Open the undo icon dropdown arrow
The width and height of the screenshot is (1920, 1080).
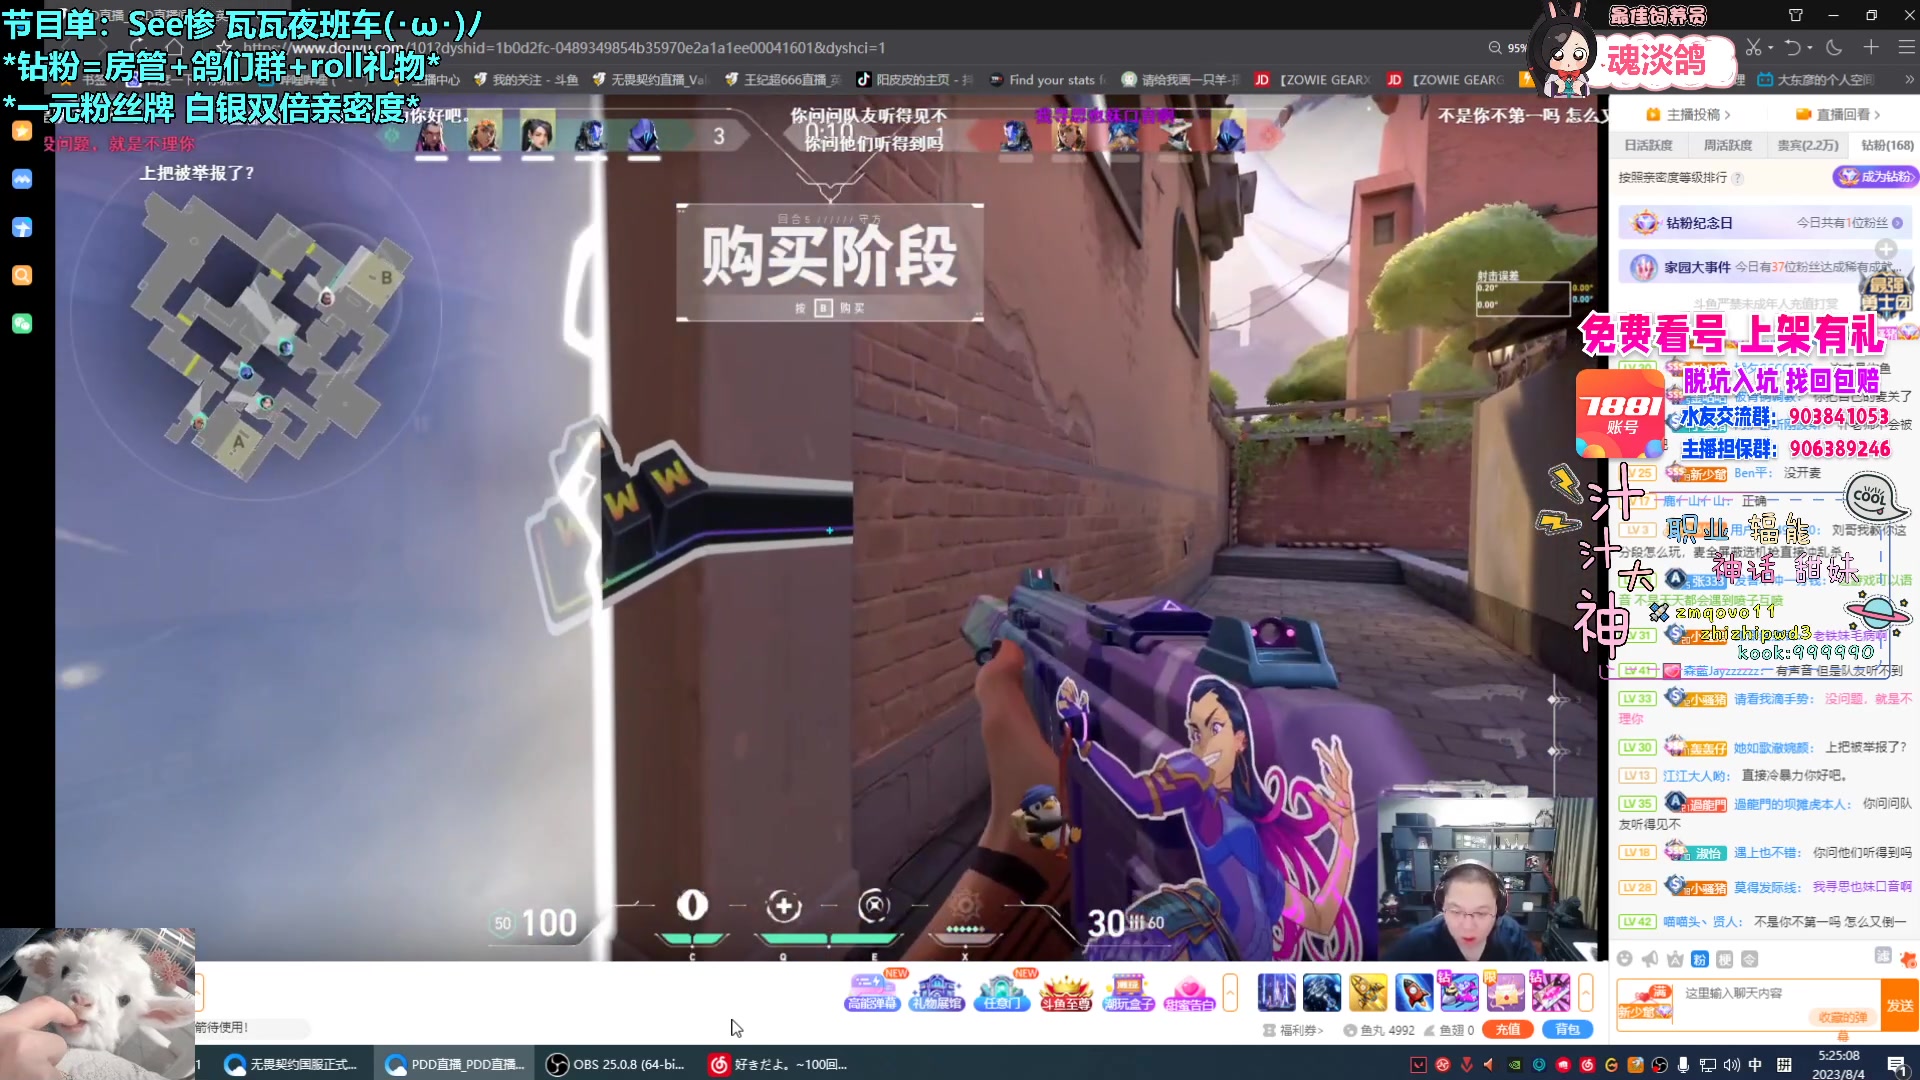(1810, 47)
